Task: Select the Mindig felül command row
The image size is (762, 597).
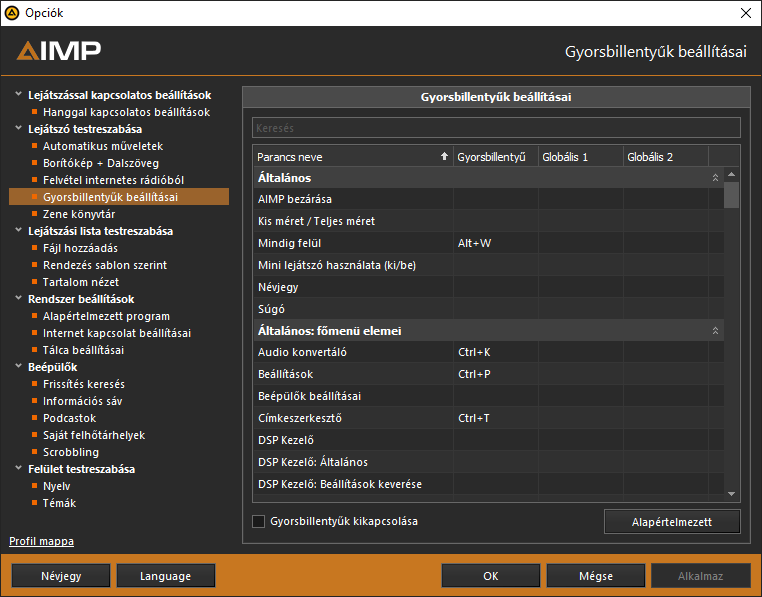Action: click(488, 243)
